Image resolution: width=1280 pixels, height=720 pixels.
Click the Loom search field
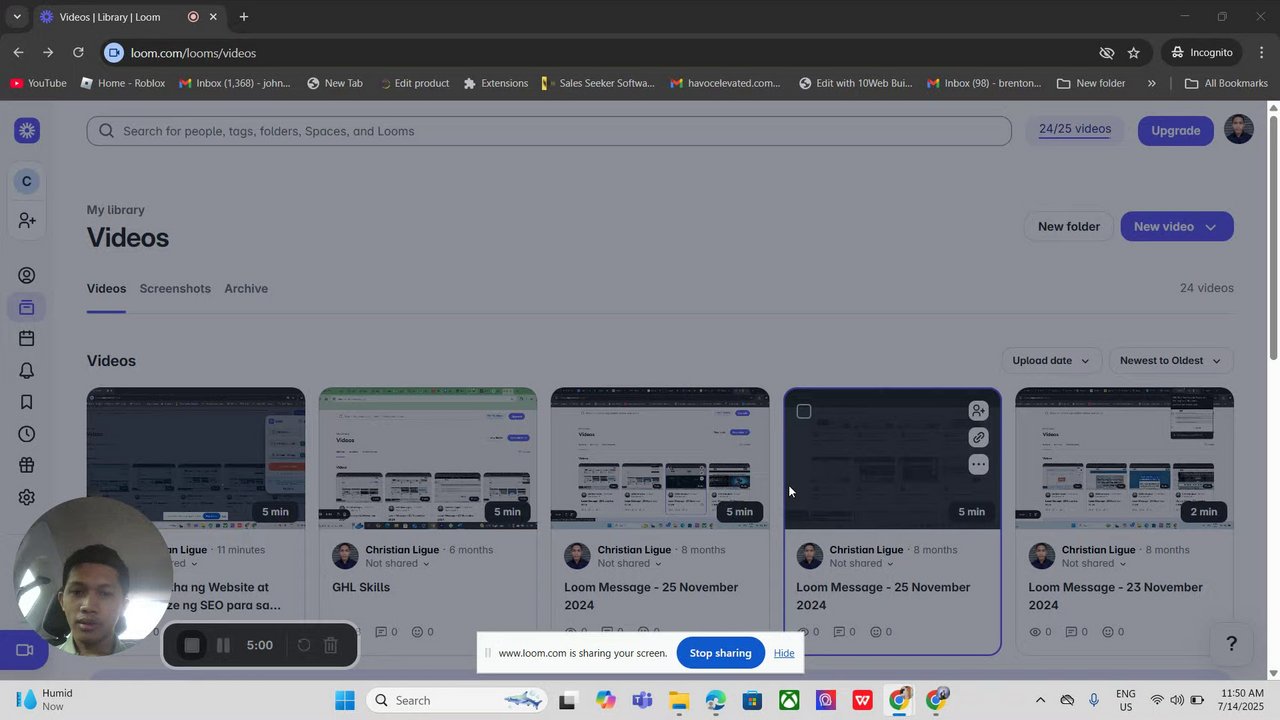click(549, 131)
